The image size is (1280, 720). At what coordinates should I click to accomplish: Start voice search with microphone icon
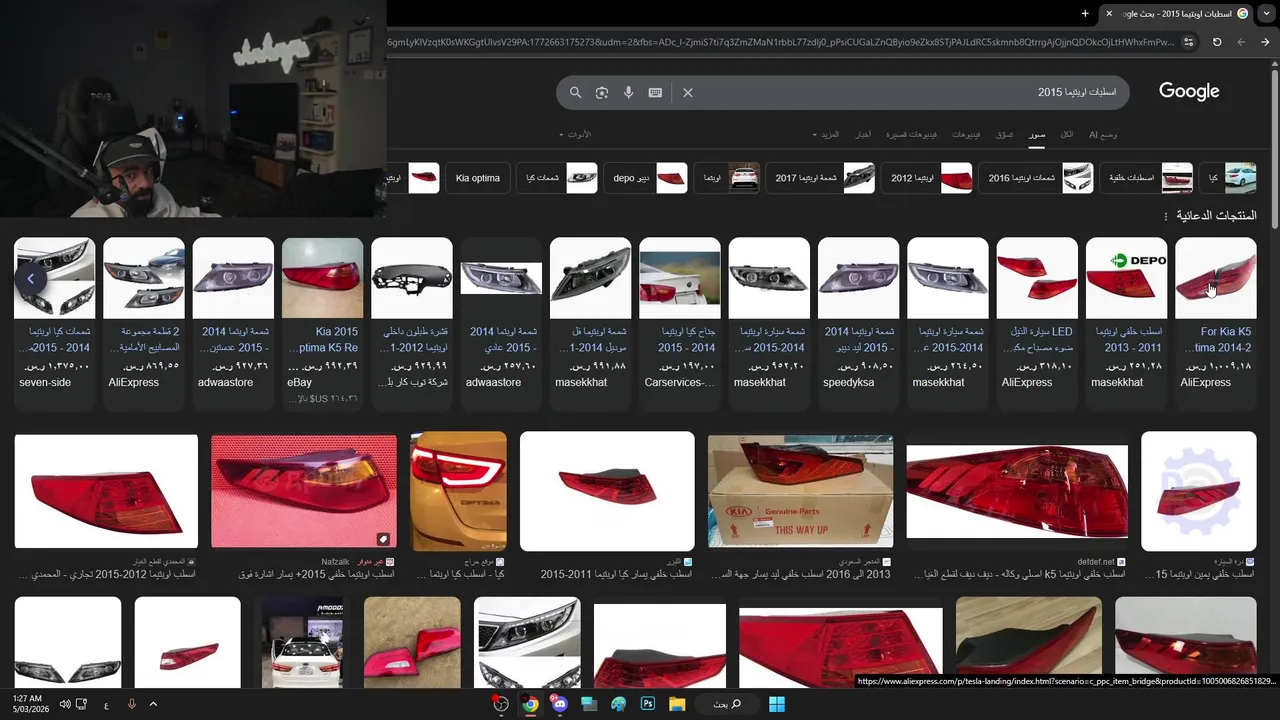point(629,92)
